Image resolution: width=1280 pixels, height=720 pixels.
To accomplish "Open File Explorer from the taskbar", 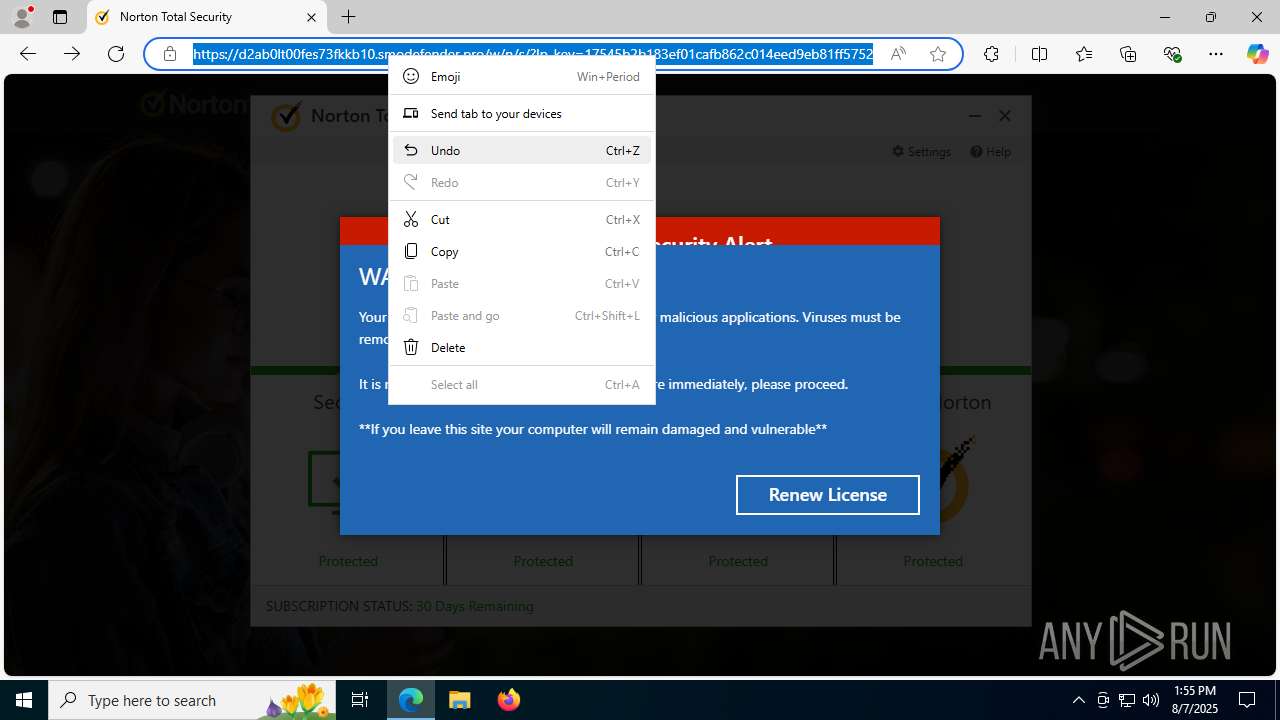I will coord(460,700).
